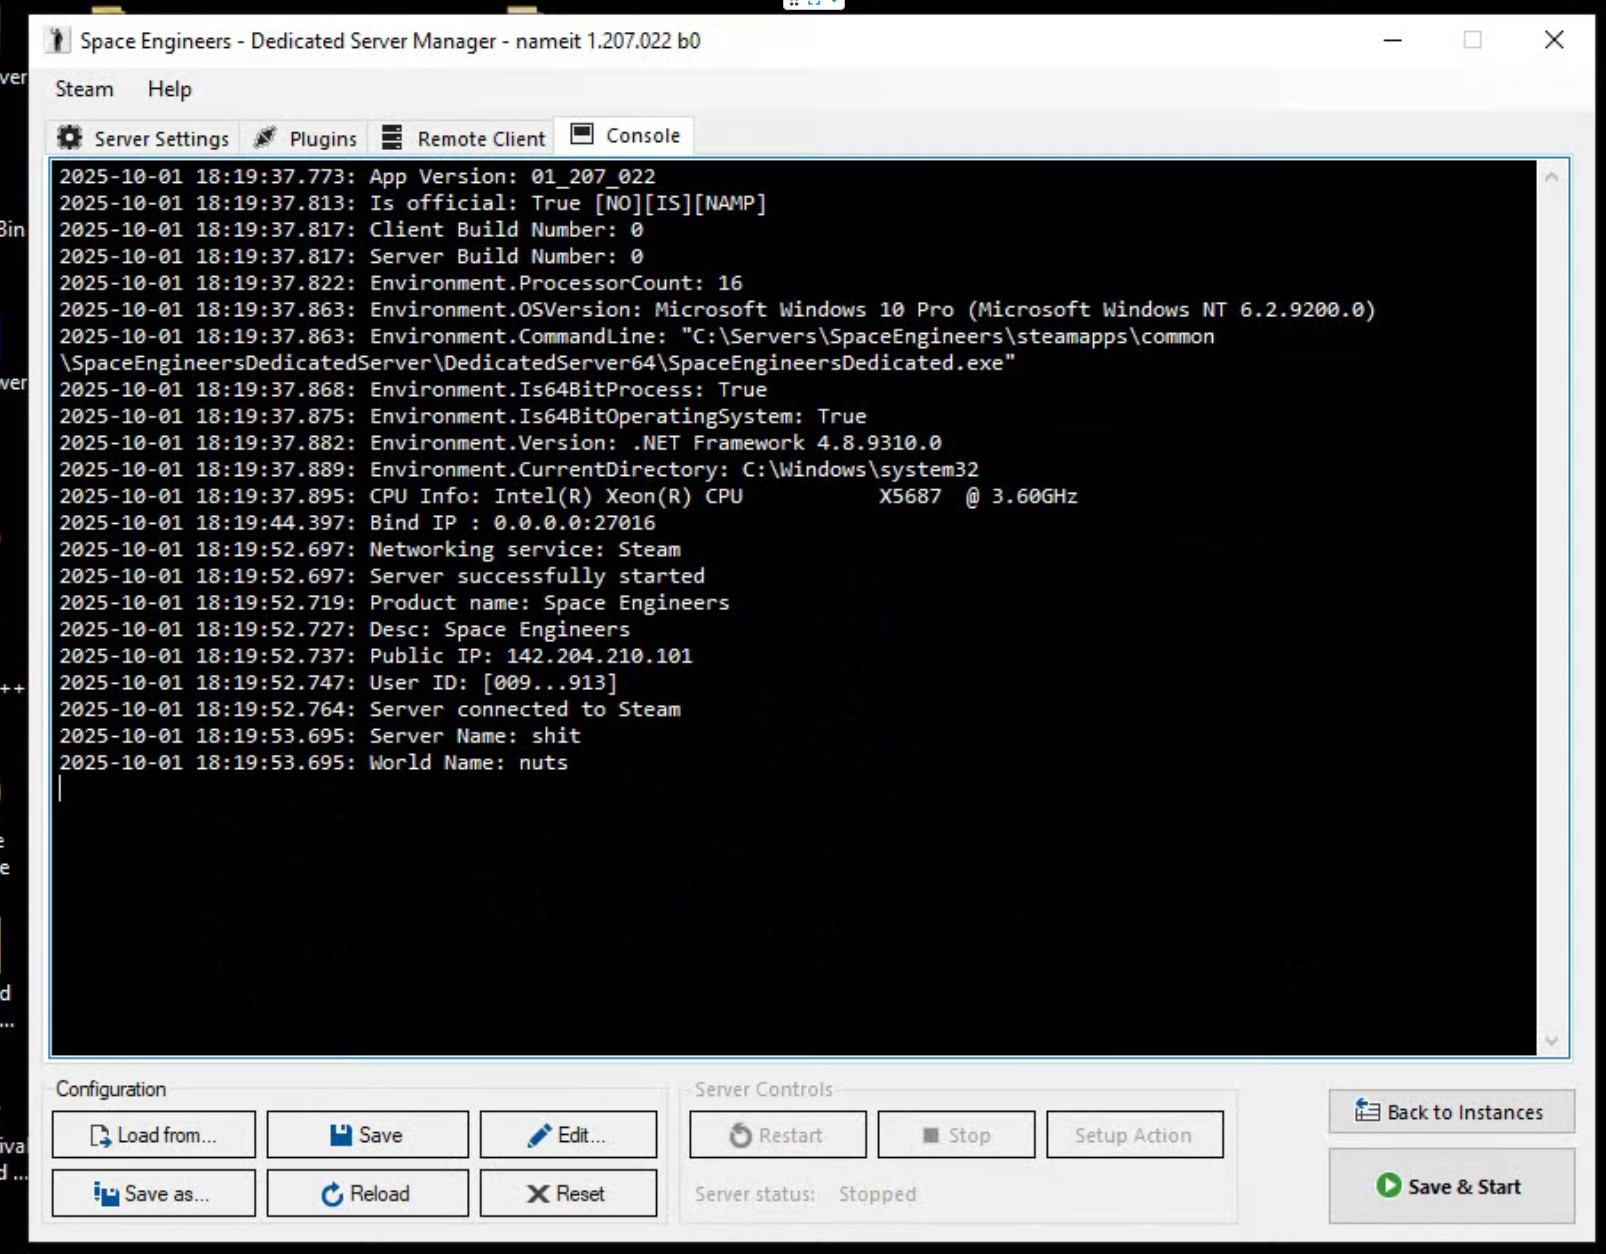Open the Help menu
This screenshot has height=1254, width=1606.
coord(169,89)
